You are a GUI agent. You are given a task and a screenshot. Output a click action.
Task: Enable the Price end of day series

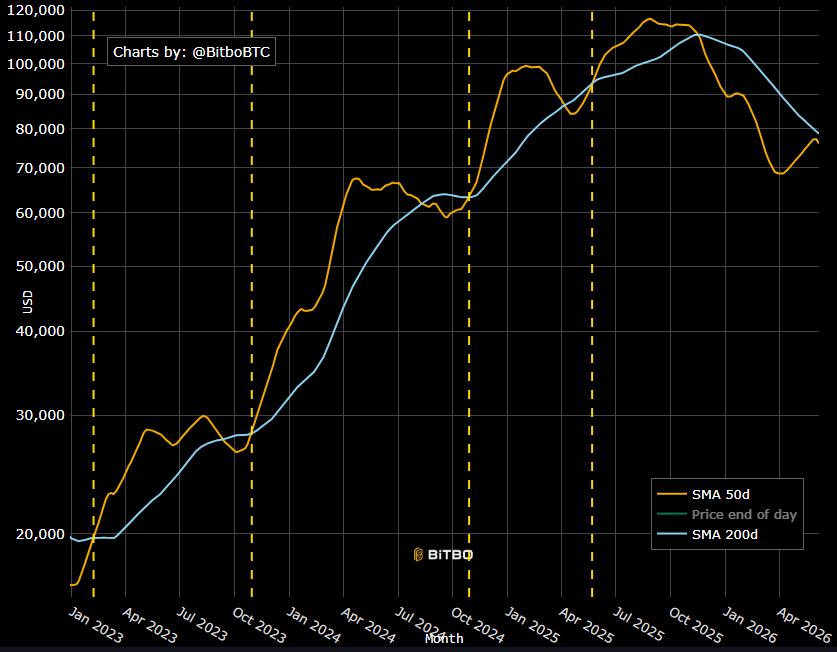click(x=727, y=514)
